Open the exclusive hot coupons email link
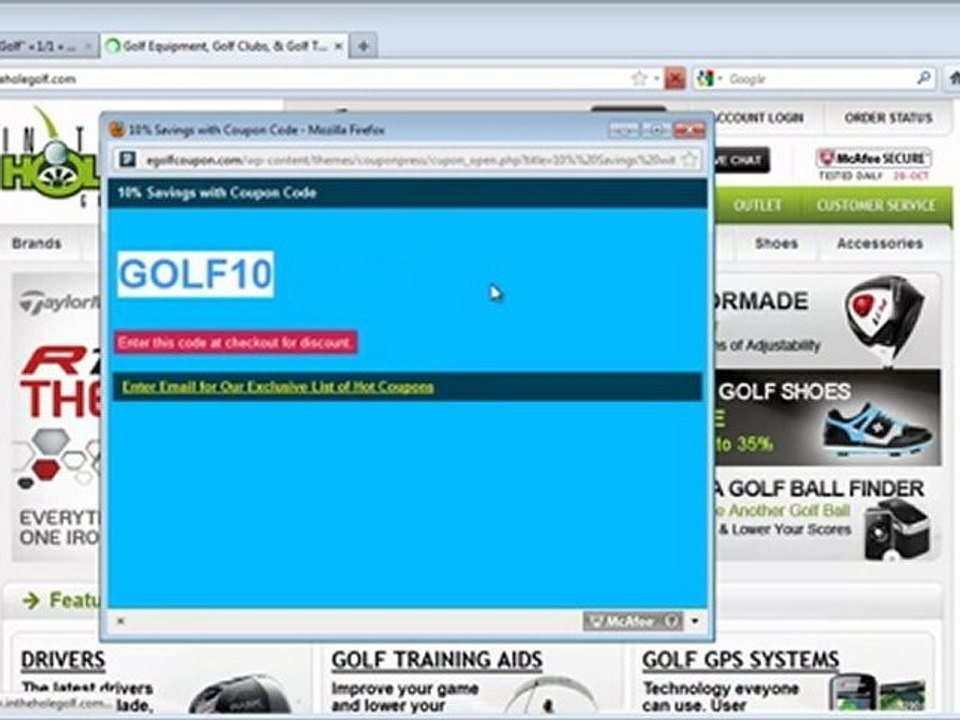 pyautogui.click(x=278, y=387)
